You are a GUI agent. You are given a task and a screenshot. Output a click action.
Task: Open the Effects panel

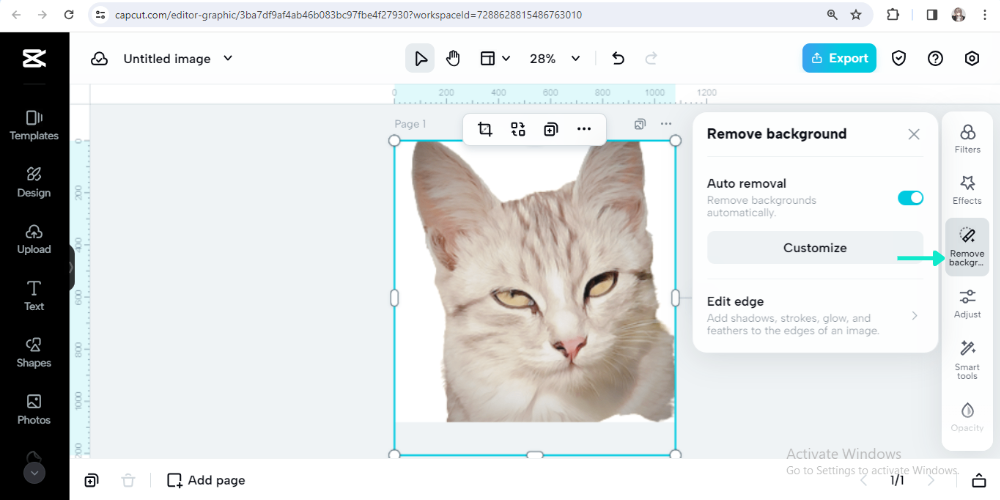click(967, 189)
